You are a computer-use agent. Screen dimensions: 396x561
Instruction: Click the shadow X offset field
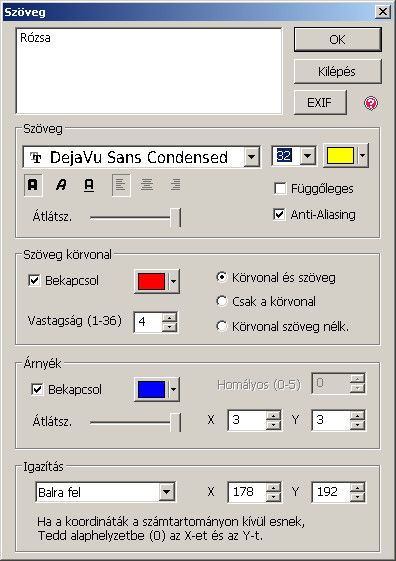point(247,420)
